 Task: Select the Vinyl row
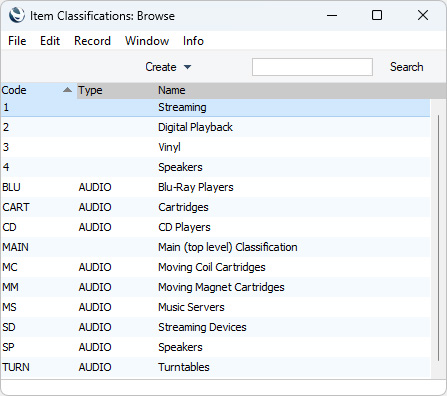tap(215, 147)
